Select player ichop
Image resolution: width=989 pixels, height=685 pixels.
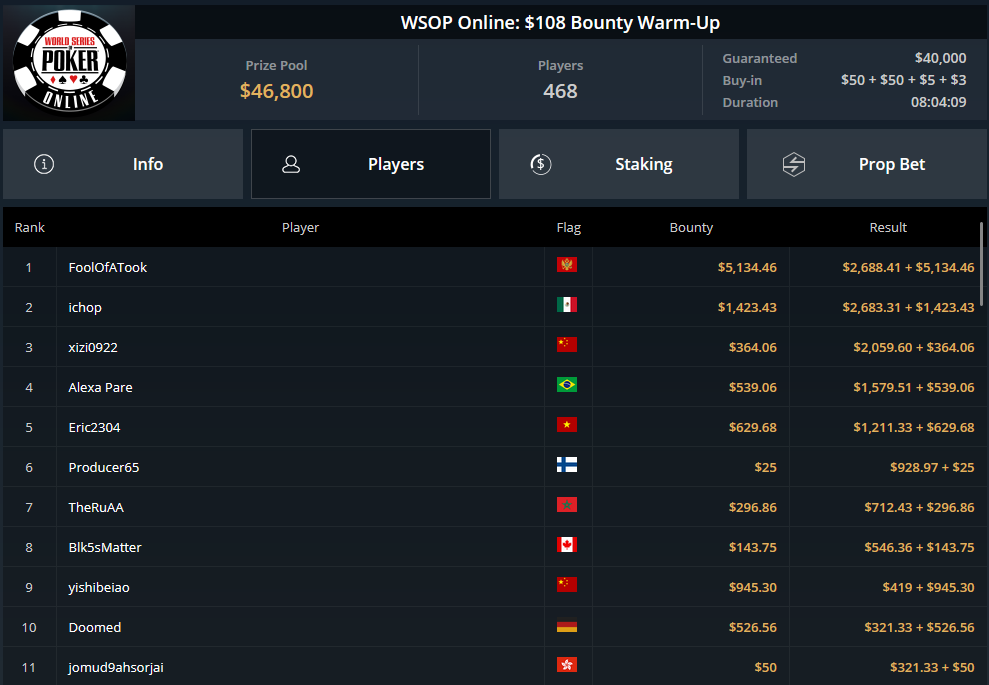point(85,308)
